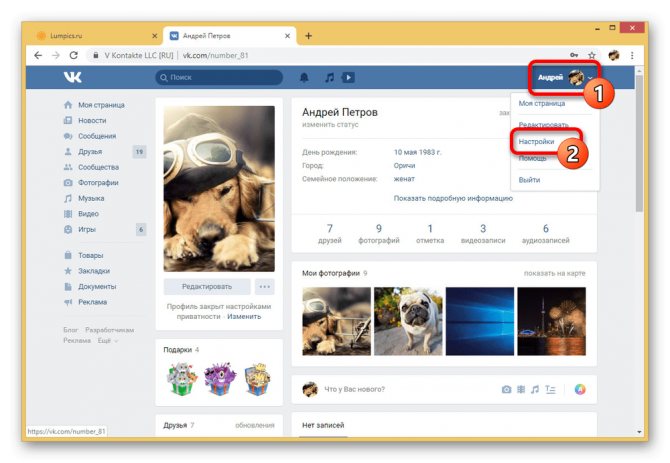Expand Ещё footer dropdown
The image size is (670, 463).
coord(108,340)
